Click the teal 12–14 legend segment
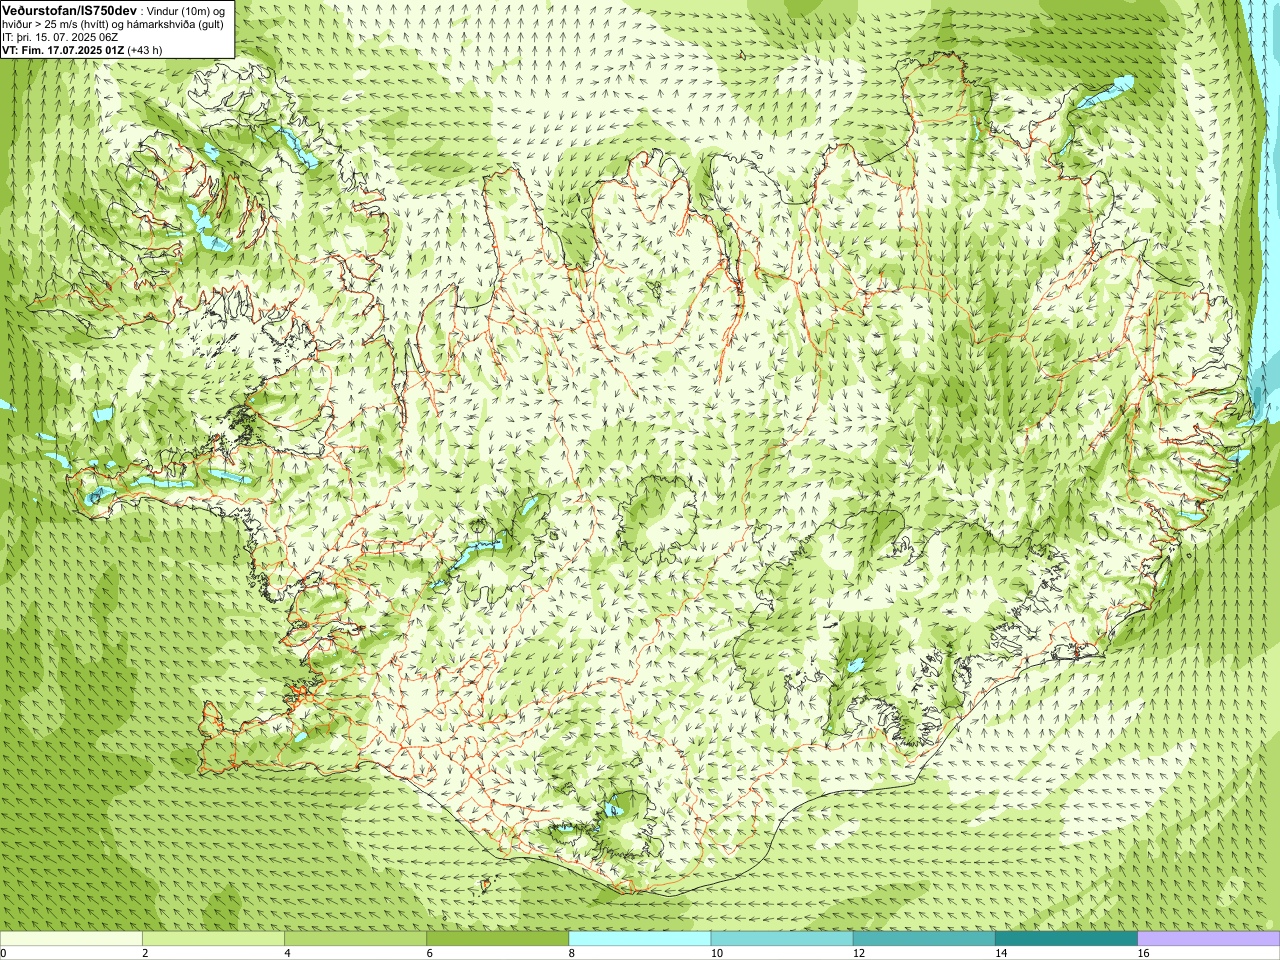The image size is (1280, 960). tap(924, 939)
